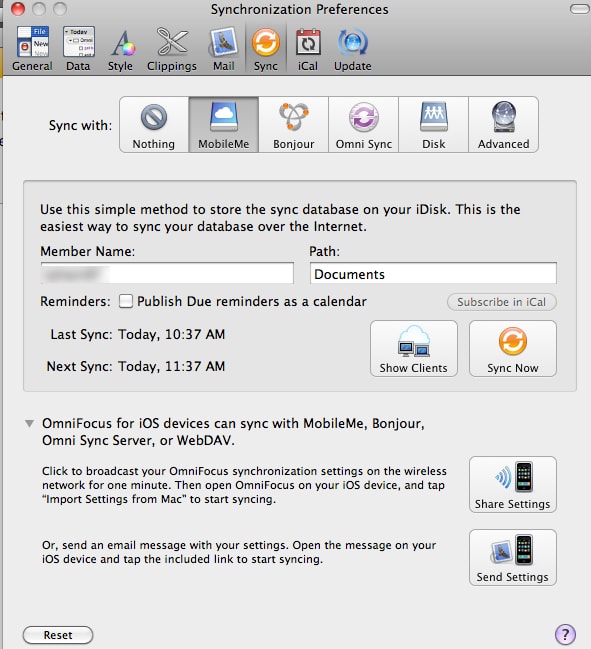Enable Publish Due reminders as a calendar
Image resolution: width=591 pixels, height=649 pixels.
[x=126, y=301]
